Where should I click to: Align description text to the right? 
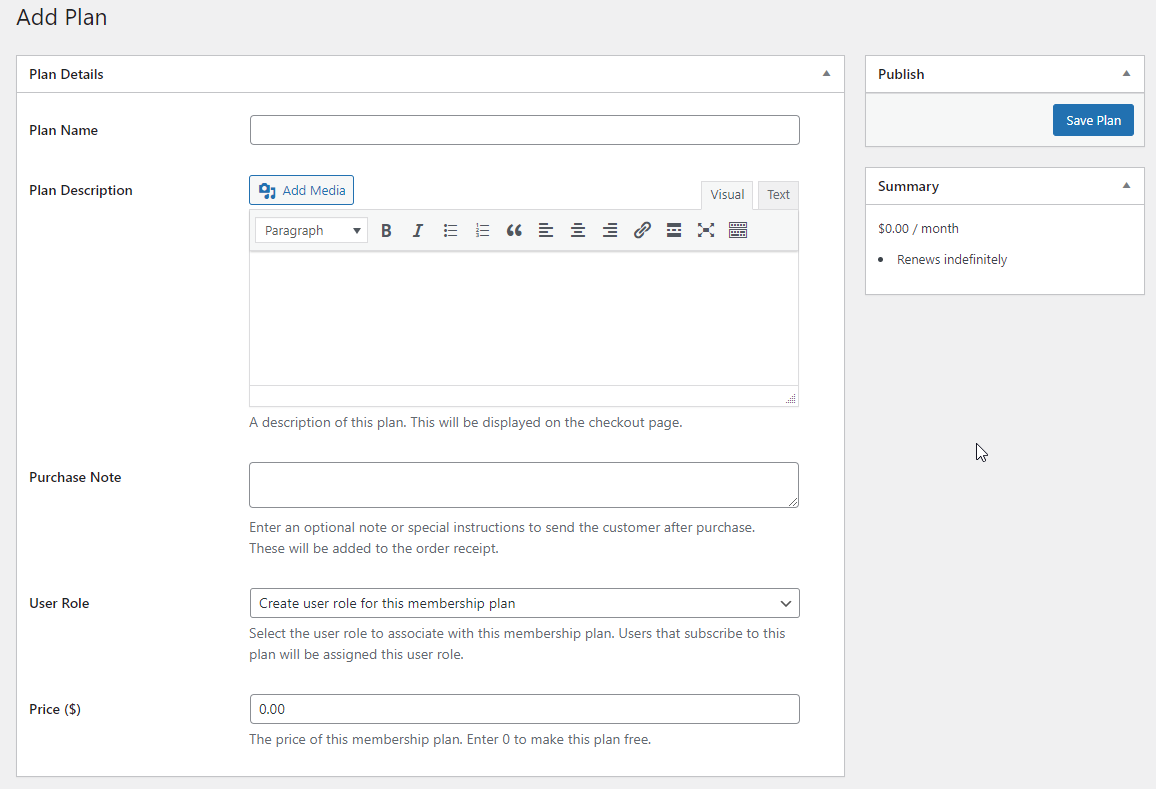(610, 230)
